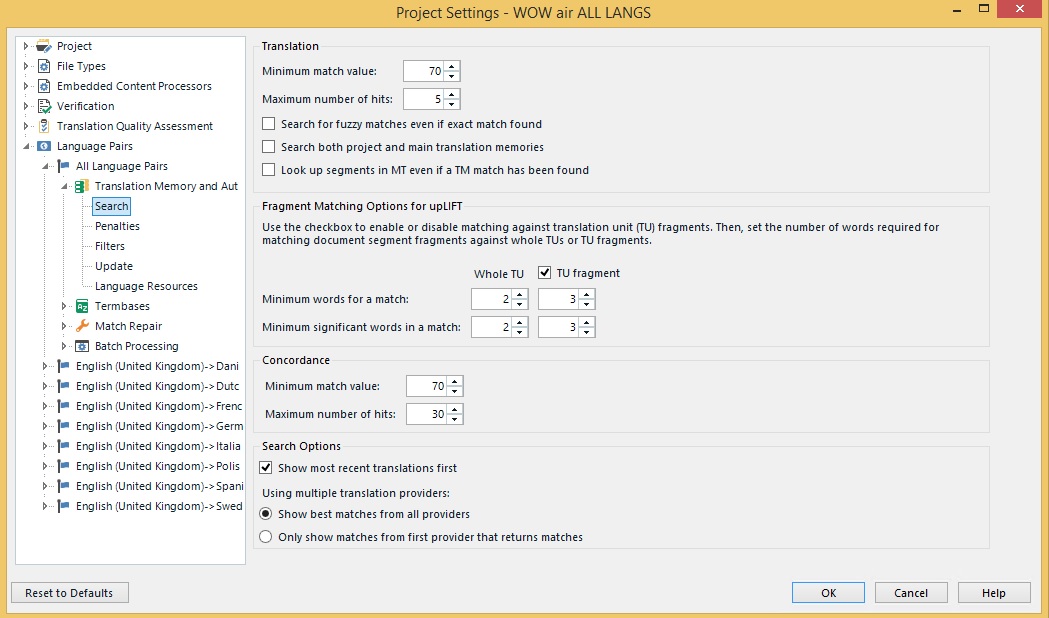Click the Translation Memory and Automated Translation icon
Image resolution: width=1049 pixels, height=618 pixels.
(82, 187)
